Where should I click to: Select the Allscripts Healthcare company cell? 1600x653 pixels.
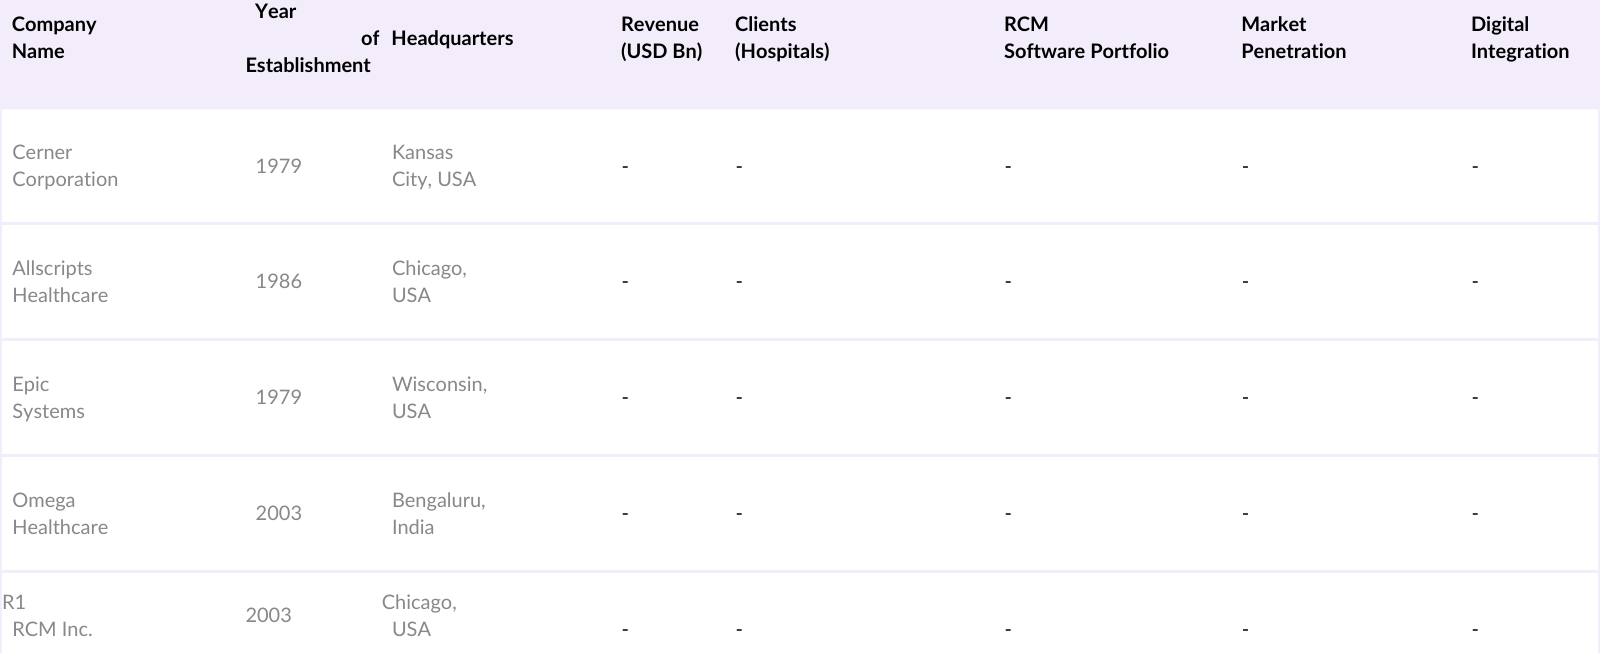click(x=60, y=282)
